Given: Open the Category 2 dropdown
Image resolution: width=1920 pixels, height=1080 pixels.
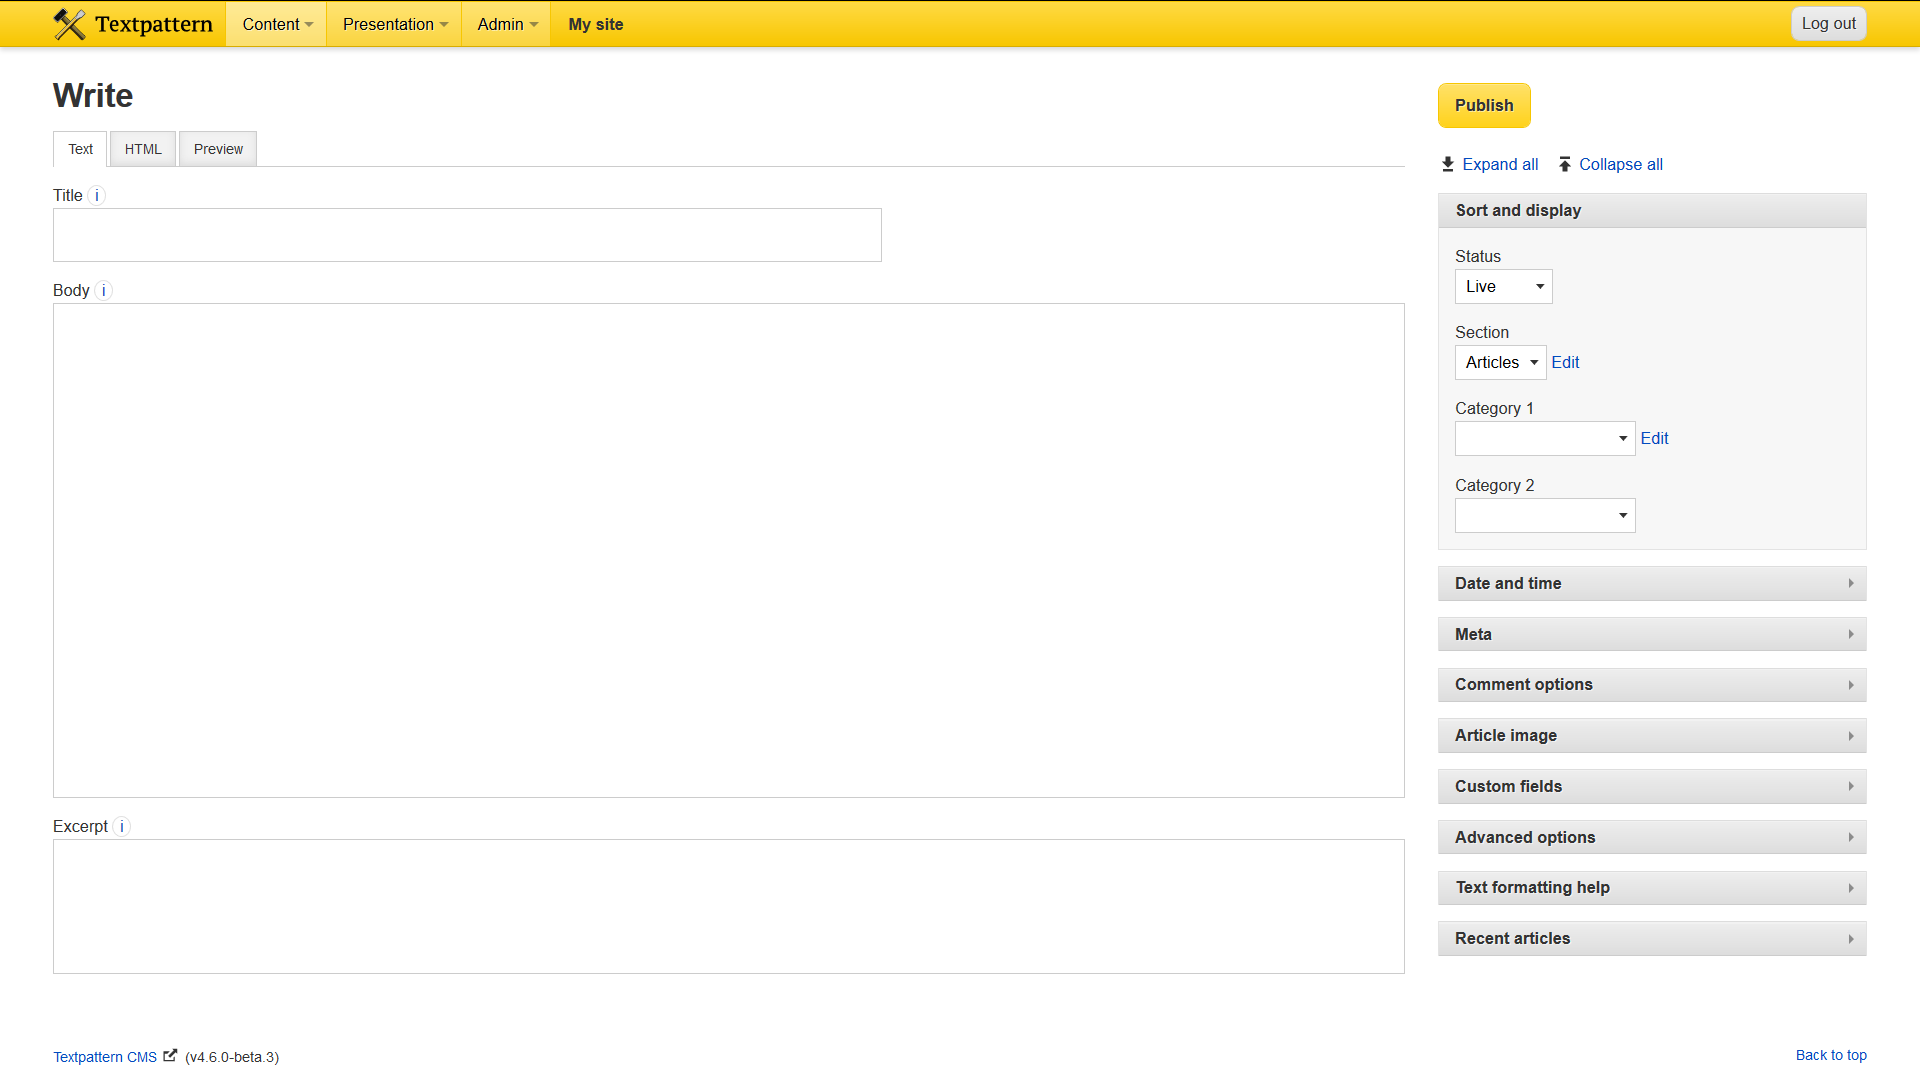Looking at the screenshot, I should 1545,515.
